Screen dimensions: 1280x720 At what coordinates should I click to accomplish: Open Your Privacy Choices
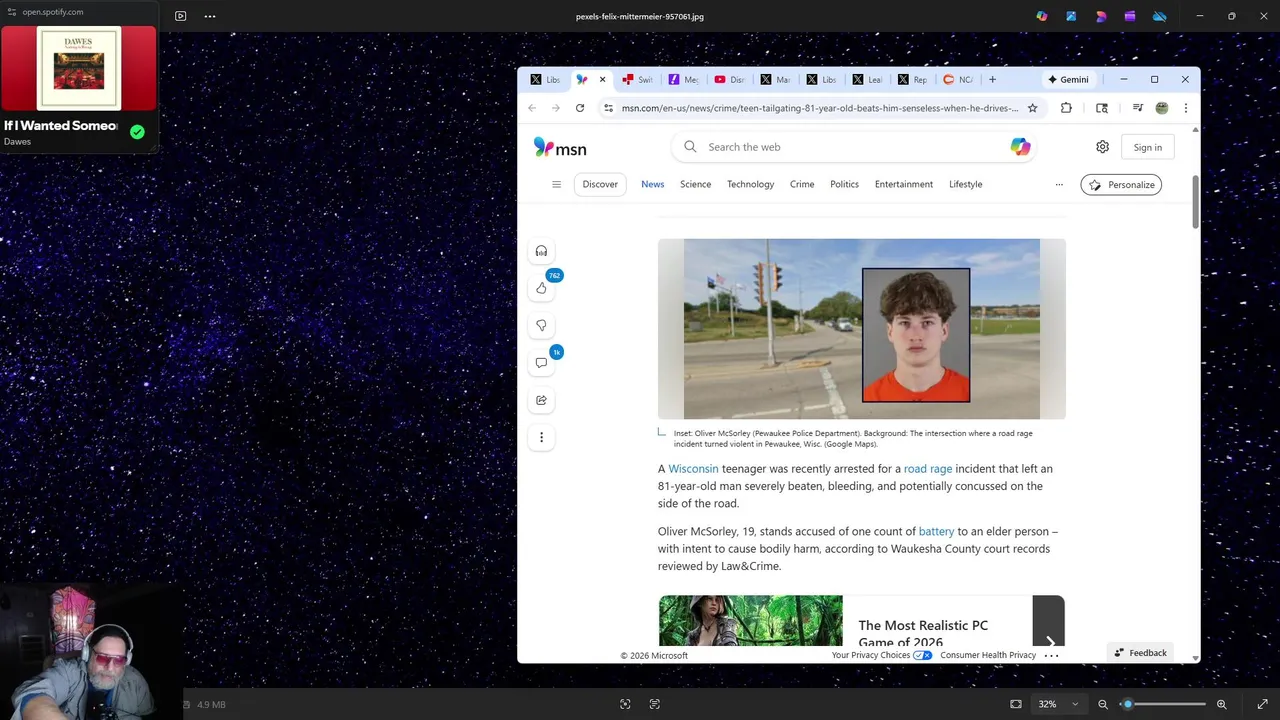tap(881, 655)
